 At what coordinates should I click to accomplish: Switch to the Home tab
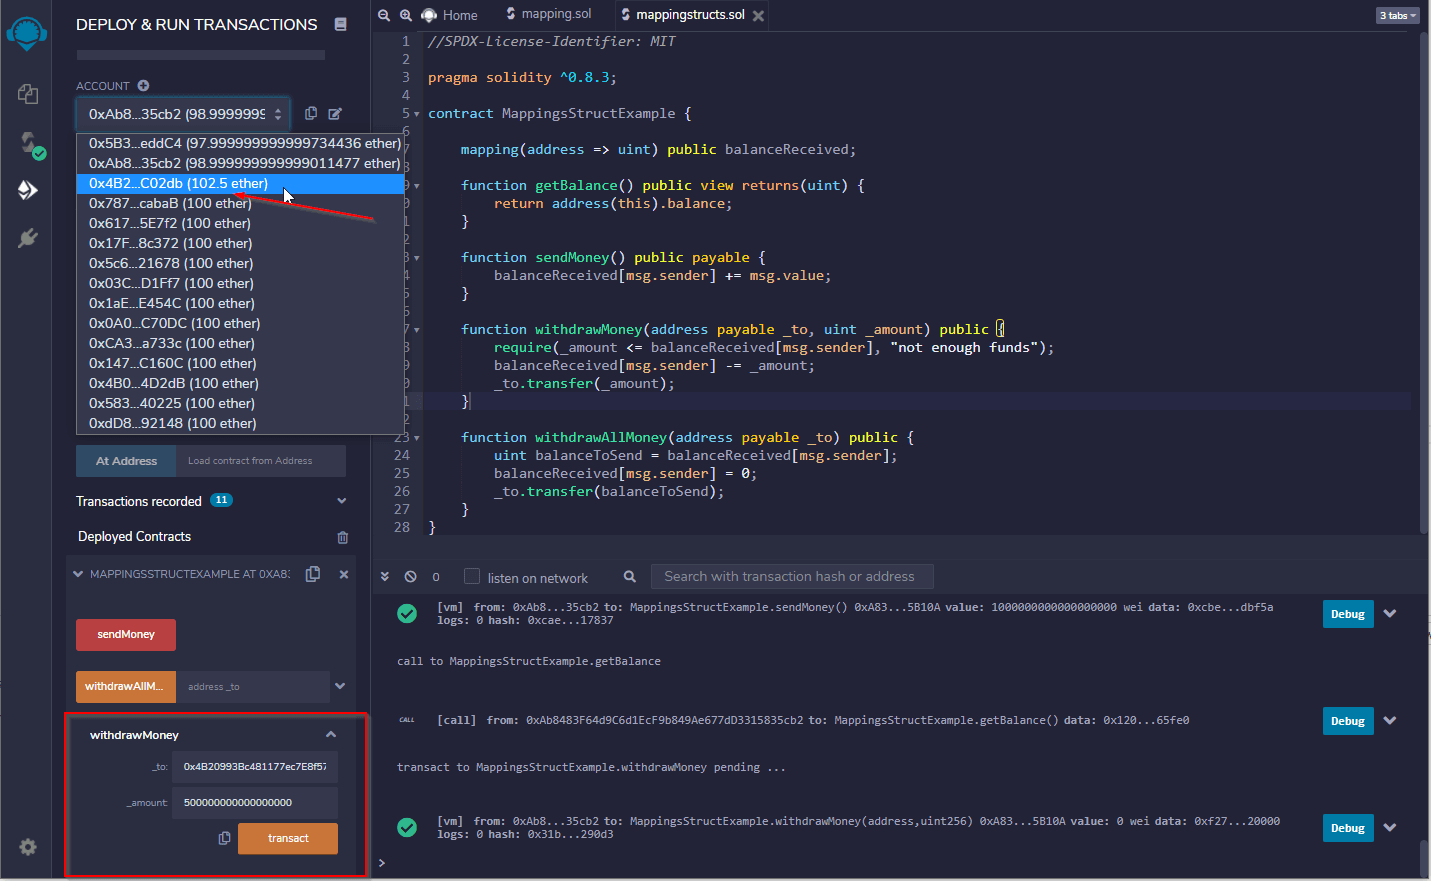tap(449, 15)
